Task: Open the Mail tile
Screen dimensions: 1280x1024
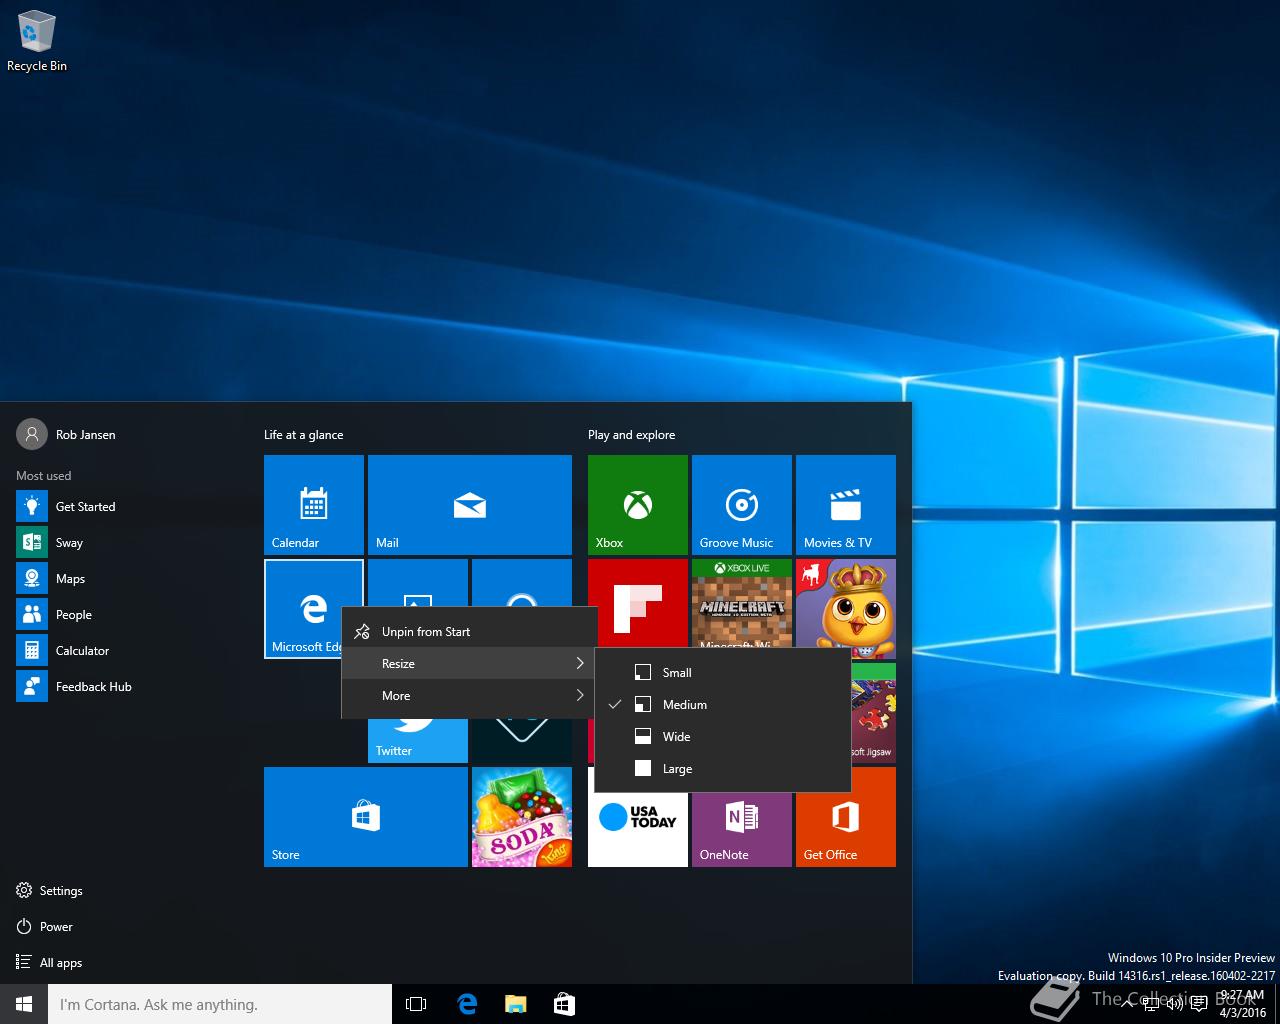Action: click(x=470, y=505)
